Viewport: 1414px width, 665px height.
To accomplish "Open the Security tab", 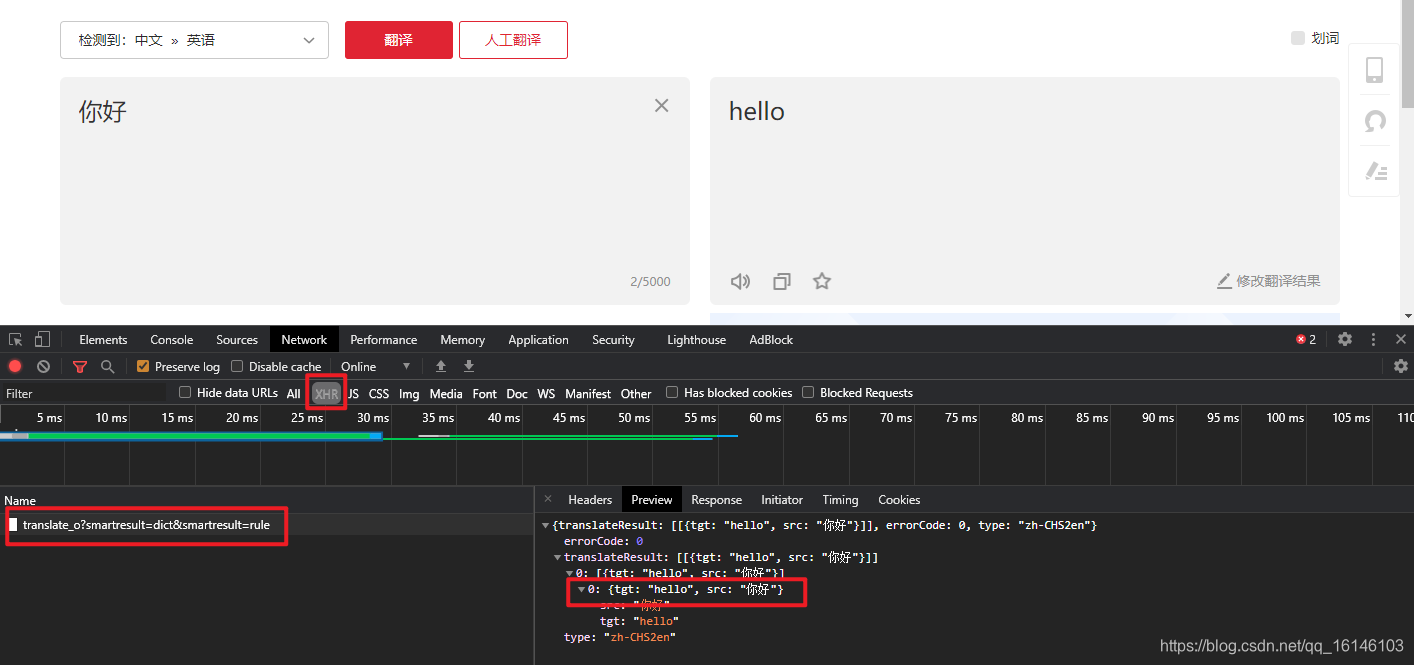I will 613,340.
